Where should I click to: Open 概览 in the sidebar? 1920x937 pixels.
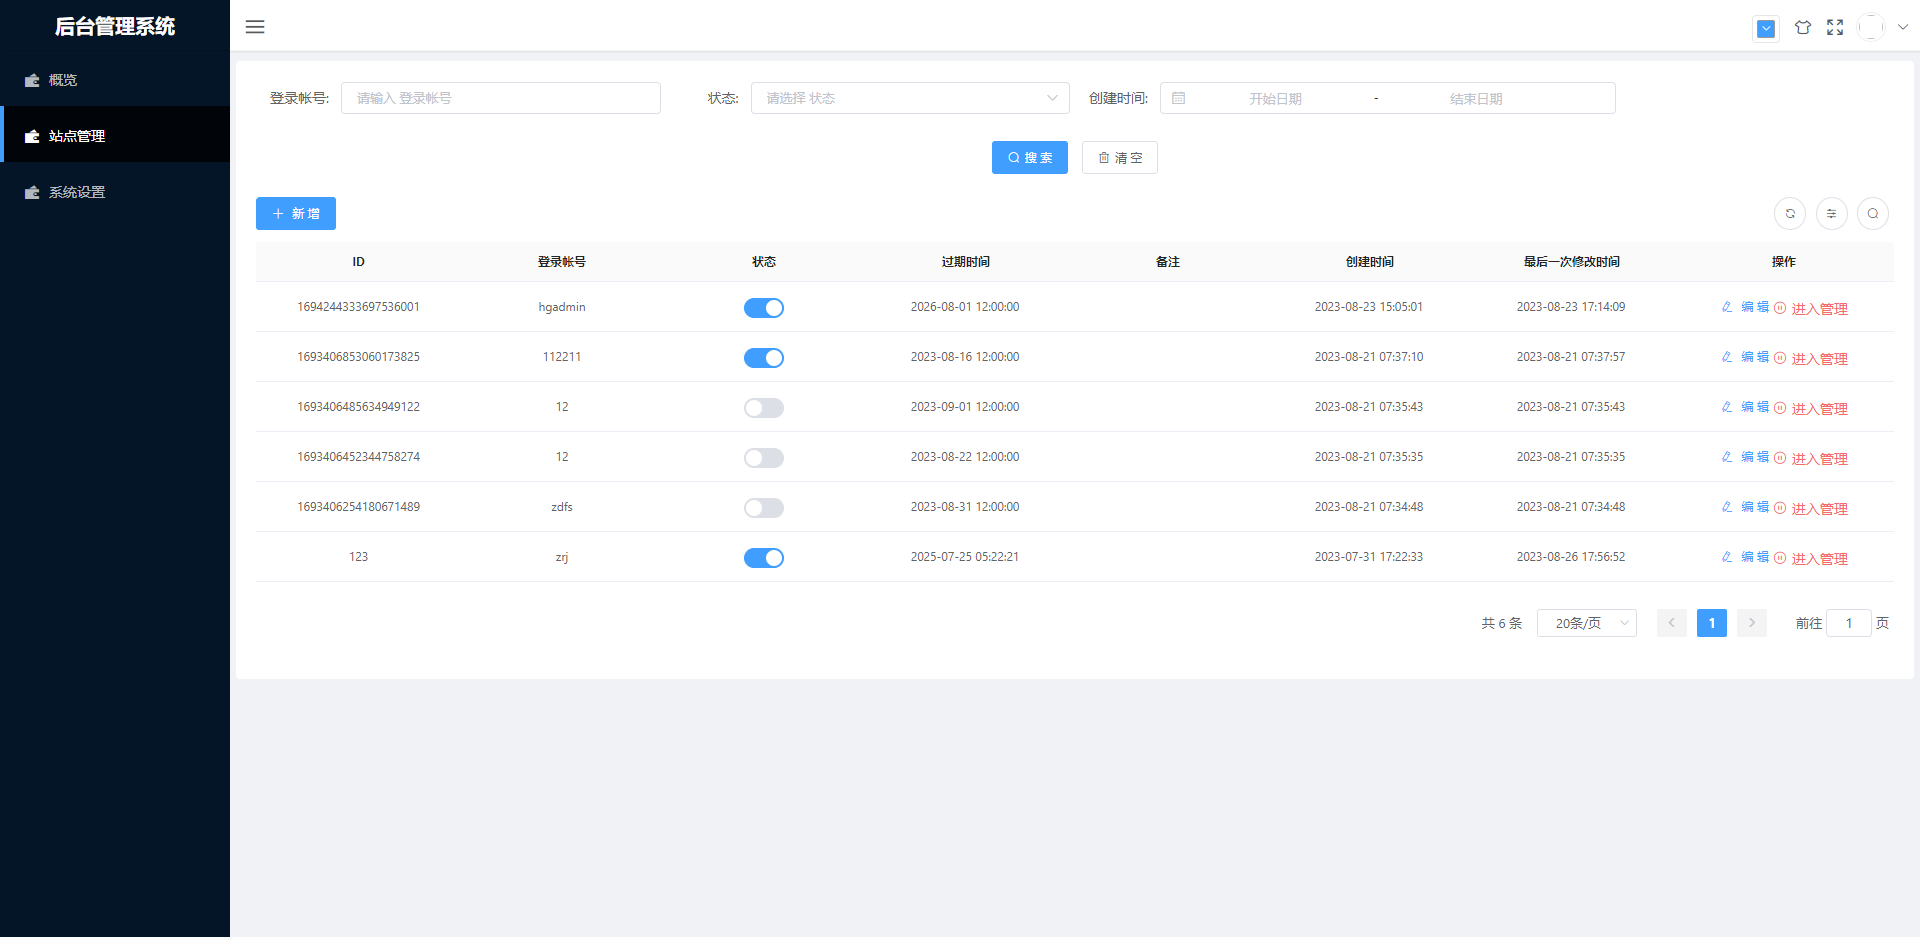[x=63, y=80]
